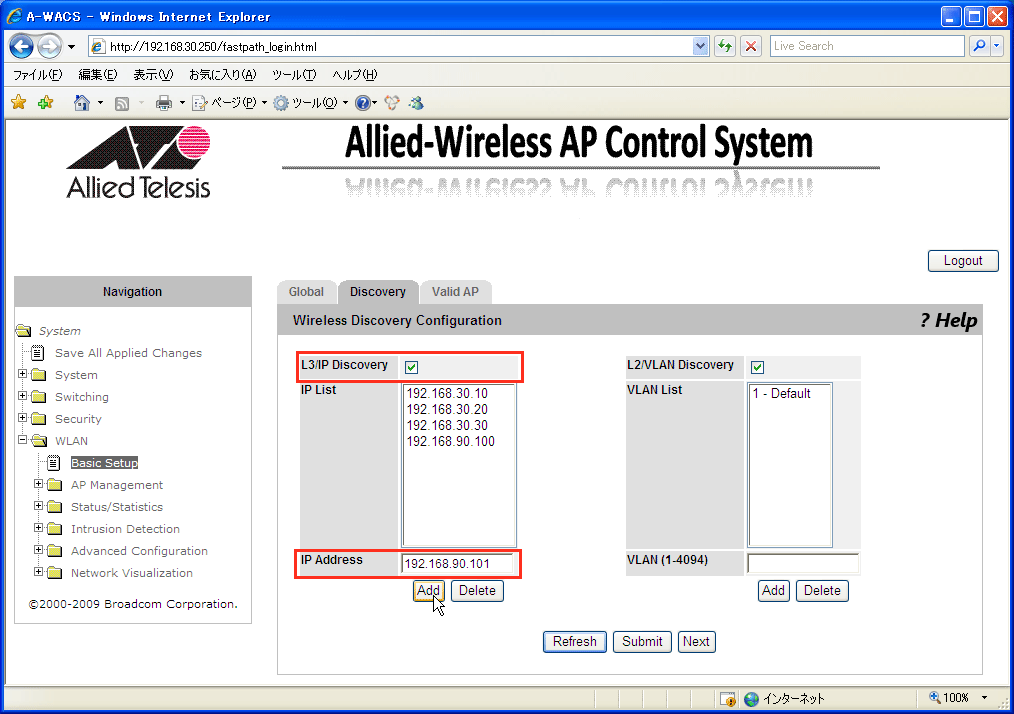
Task: Select 192.168.90.100 in IP List
Action: pos(451,442)
